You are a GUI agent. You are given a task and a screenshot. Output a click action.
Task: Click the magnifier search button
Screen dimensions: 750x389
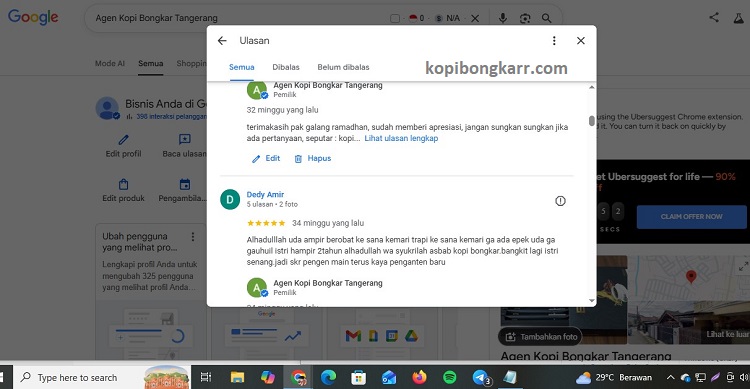(x=546, y=18)
